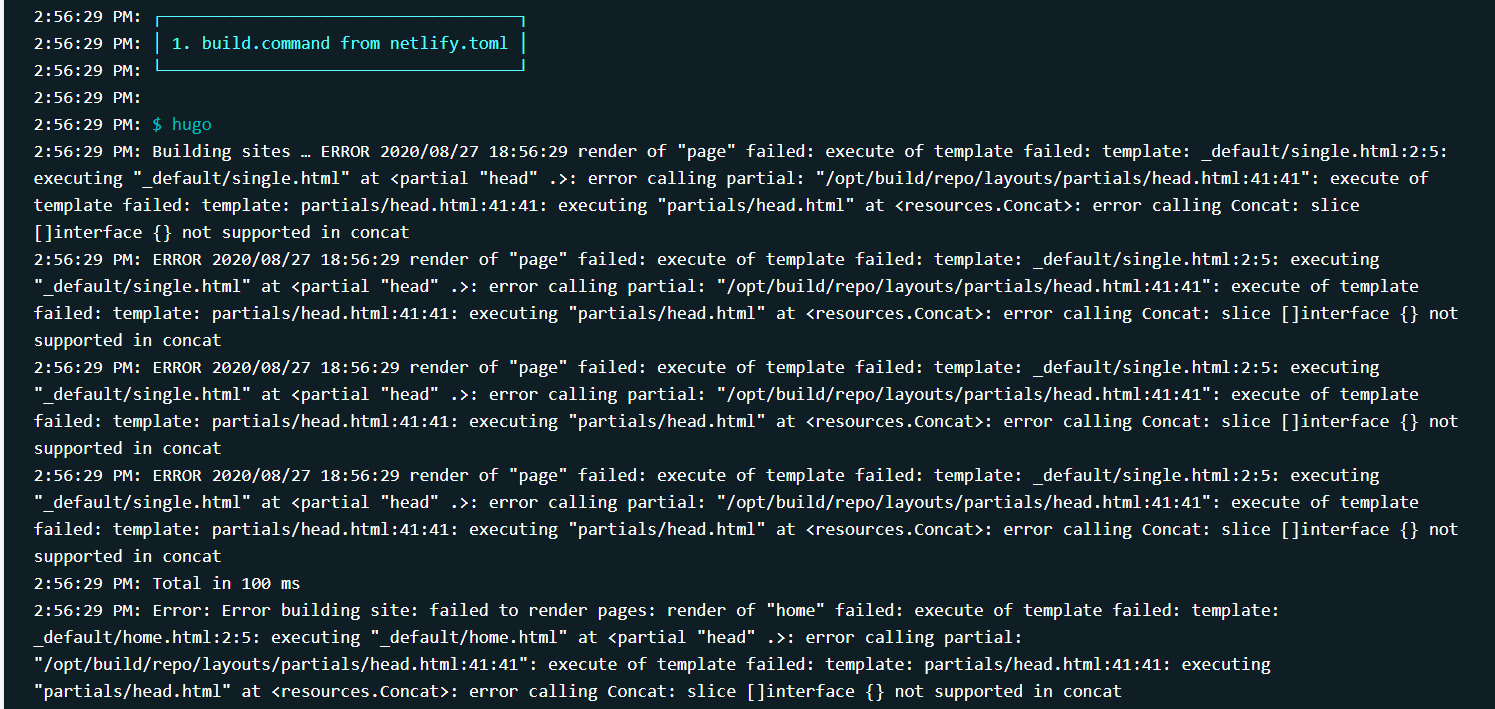Screen dimensions: 1495x709
Task: Click the "1. build.command from netlify.toml" heading
Action: (x=340, y=43)
